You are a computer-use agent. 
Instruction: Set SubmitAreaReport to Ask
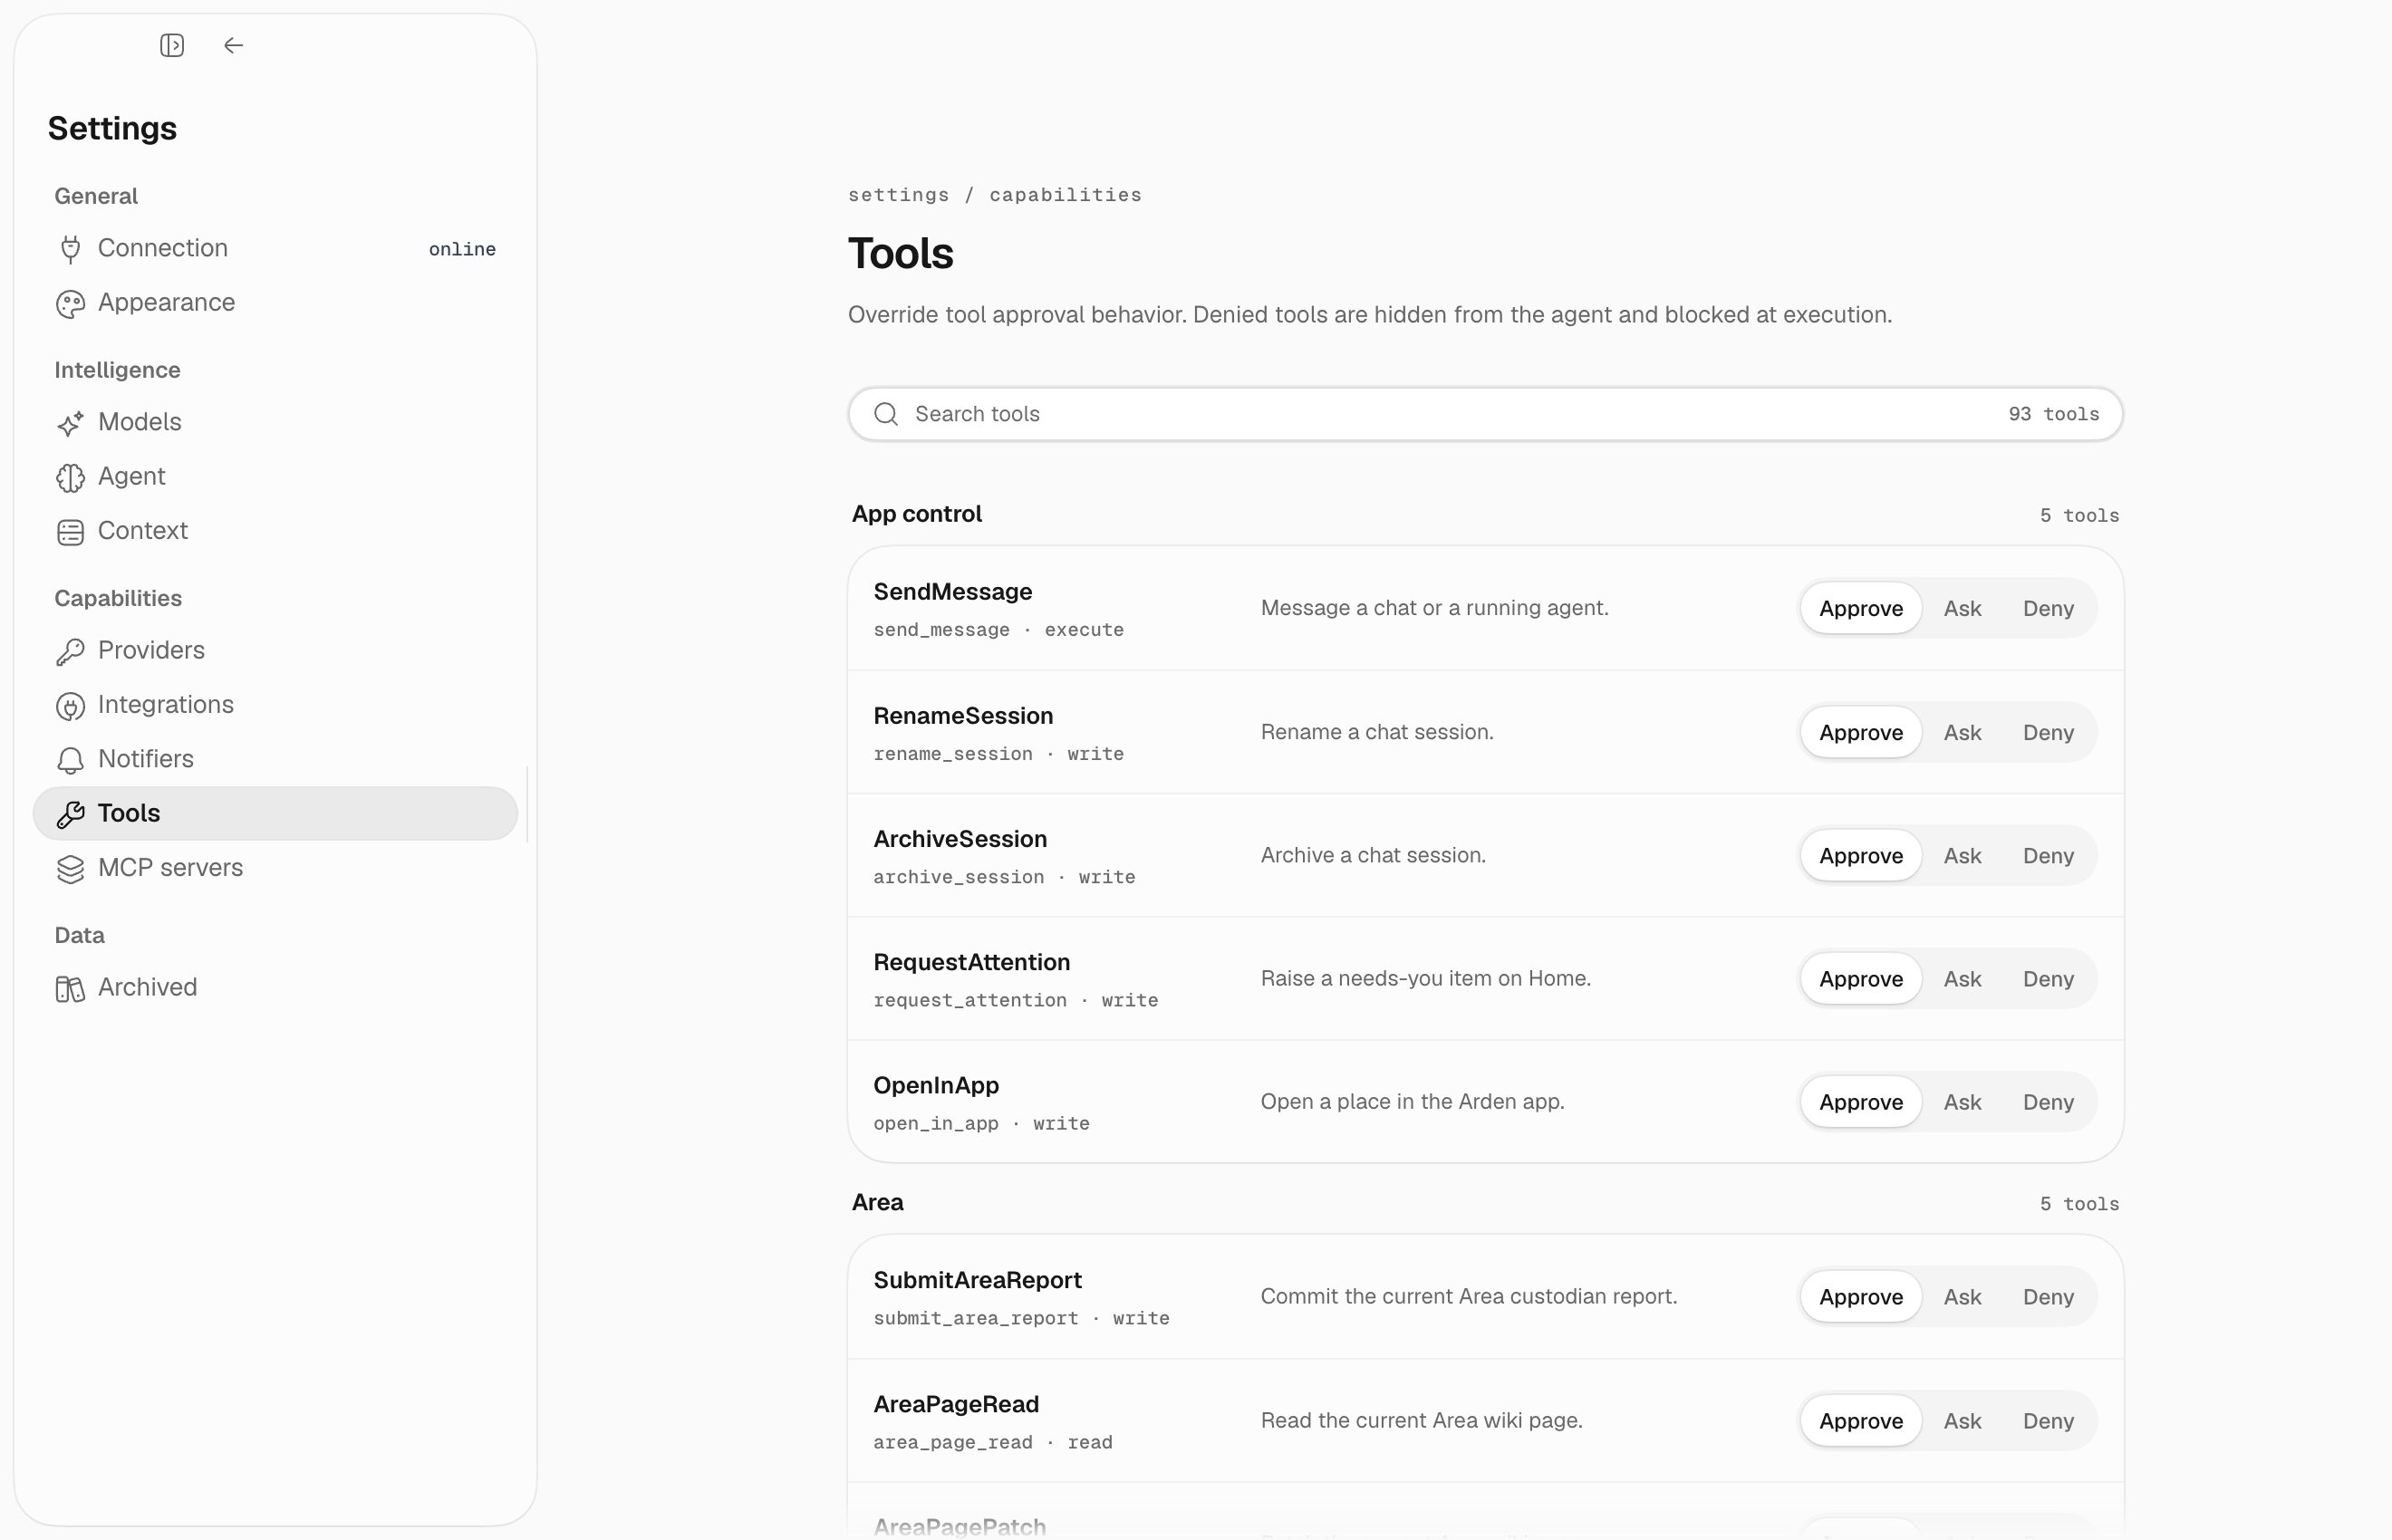(x=1962, y=1296)
